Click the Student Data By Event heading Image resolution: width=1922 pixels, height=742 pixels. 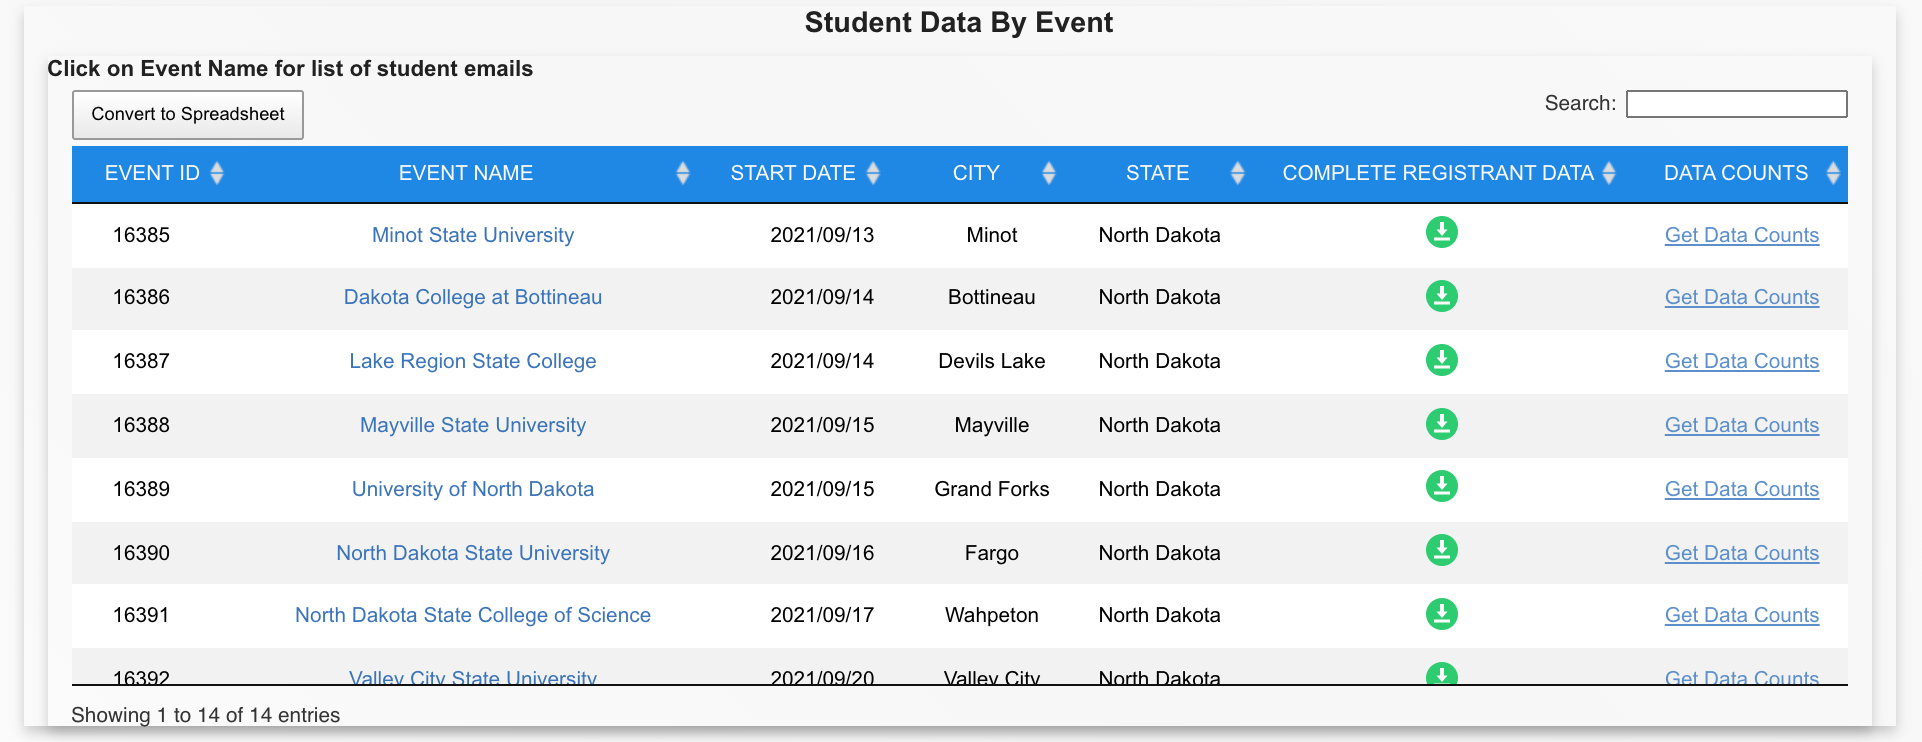click(959, 23)
